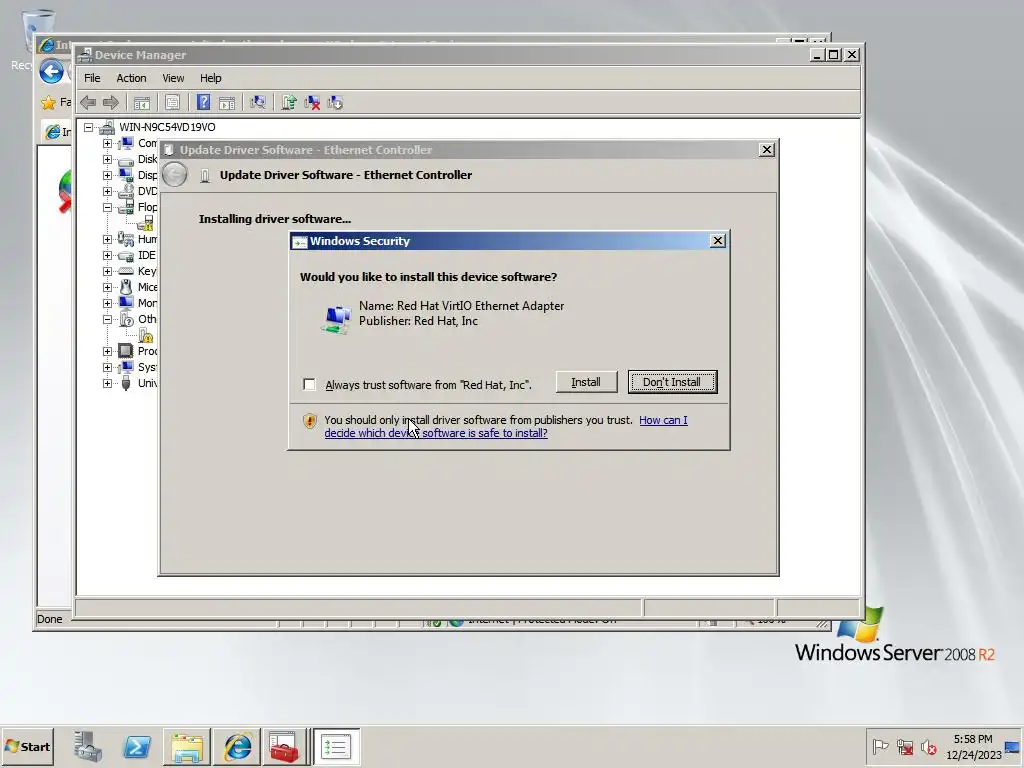Viewport: 1024px width, 768px height.
Task: Click the blue Help toolbar icon
Action: (203, 103)
